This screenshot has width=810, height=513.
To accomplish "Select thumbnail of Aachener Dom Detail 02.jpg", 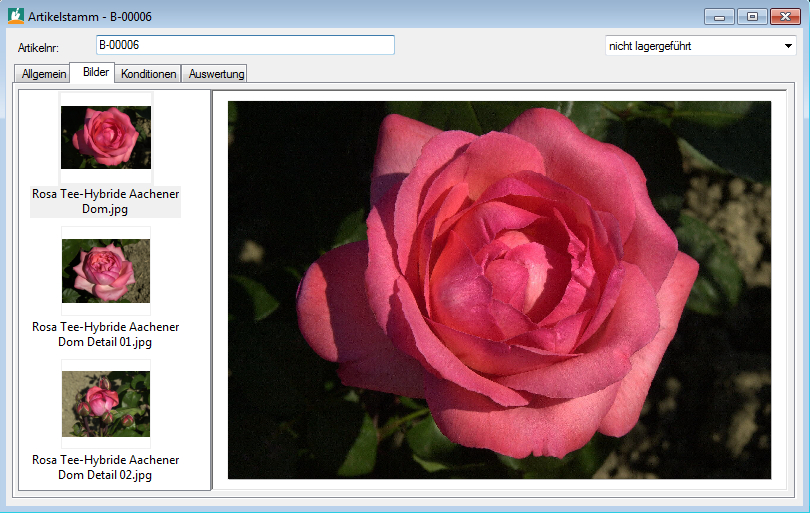I will coord(106,404).
